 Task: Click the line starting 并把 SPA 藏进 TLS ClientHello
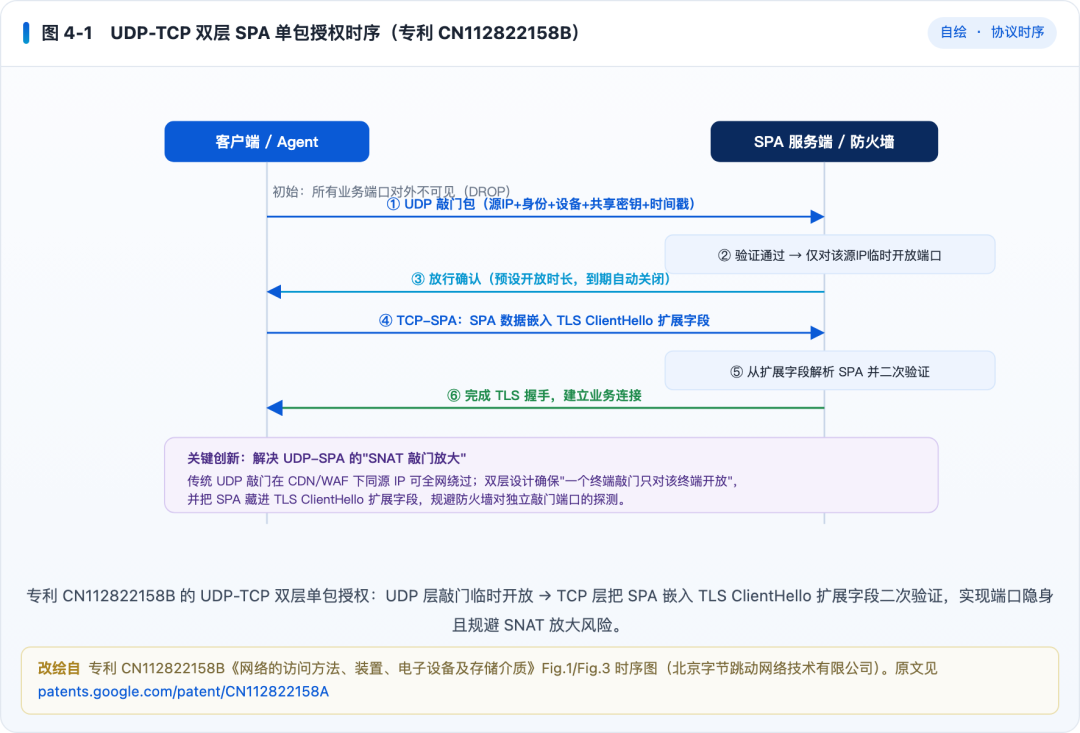pos(408,499)
